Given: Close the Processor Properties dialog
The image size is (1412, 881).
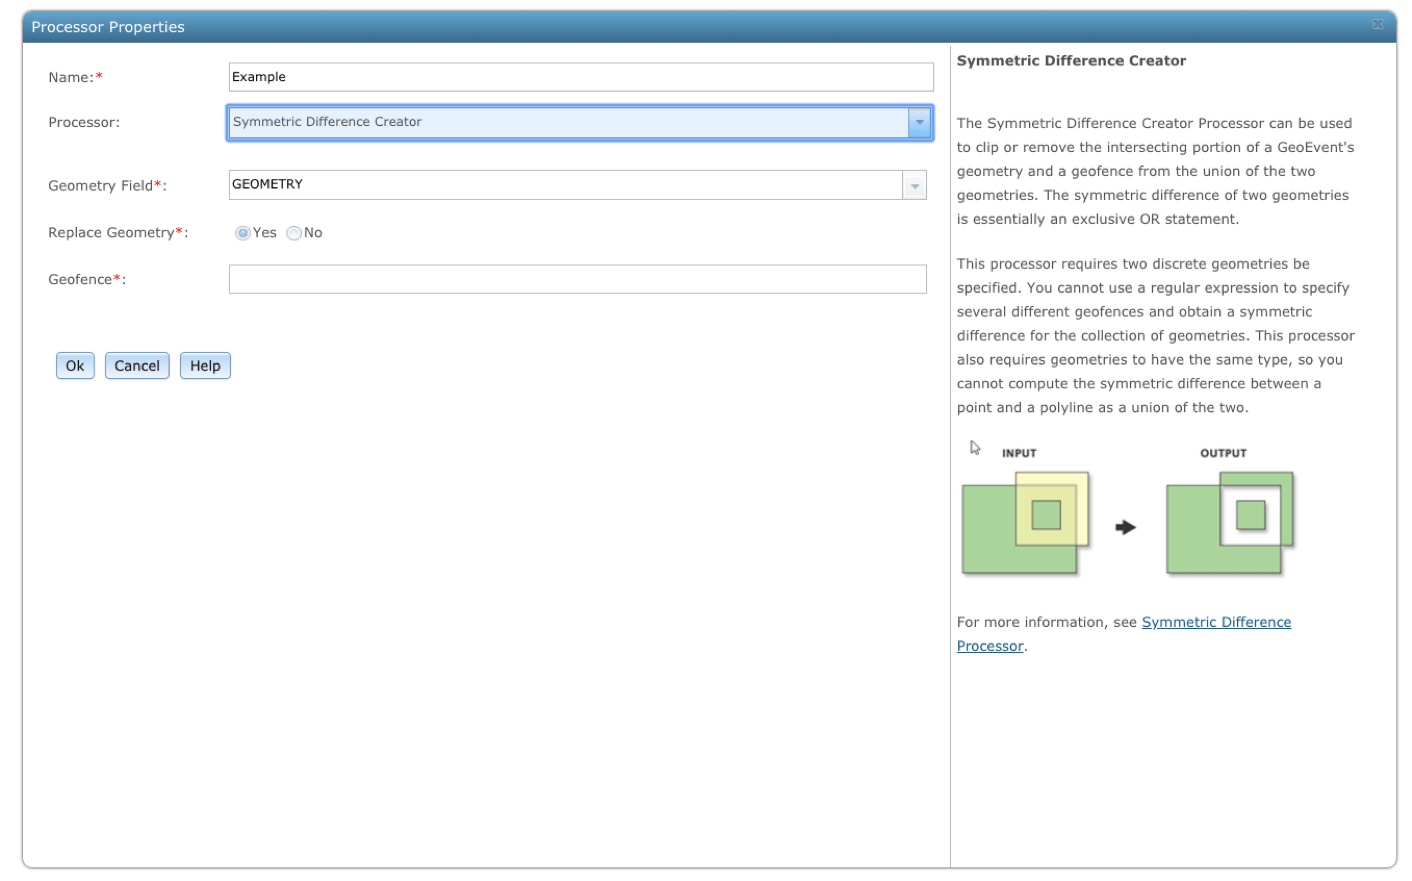Looking at the screenshot, I should click(x=1377, y=24).
